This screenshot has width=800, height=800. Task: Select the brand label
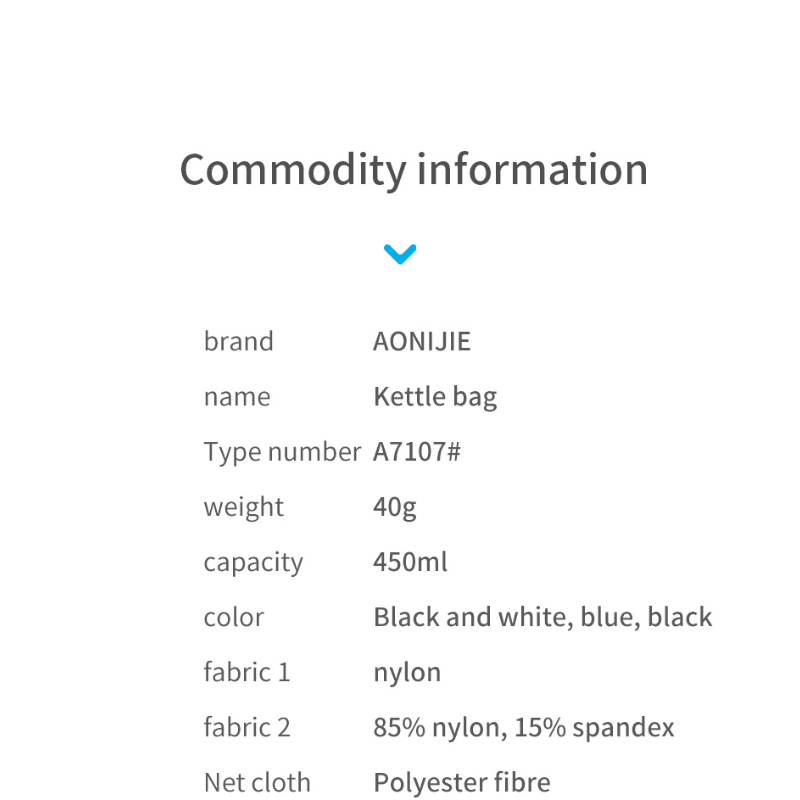(x=238, y=341)
